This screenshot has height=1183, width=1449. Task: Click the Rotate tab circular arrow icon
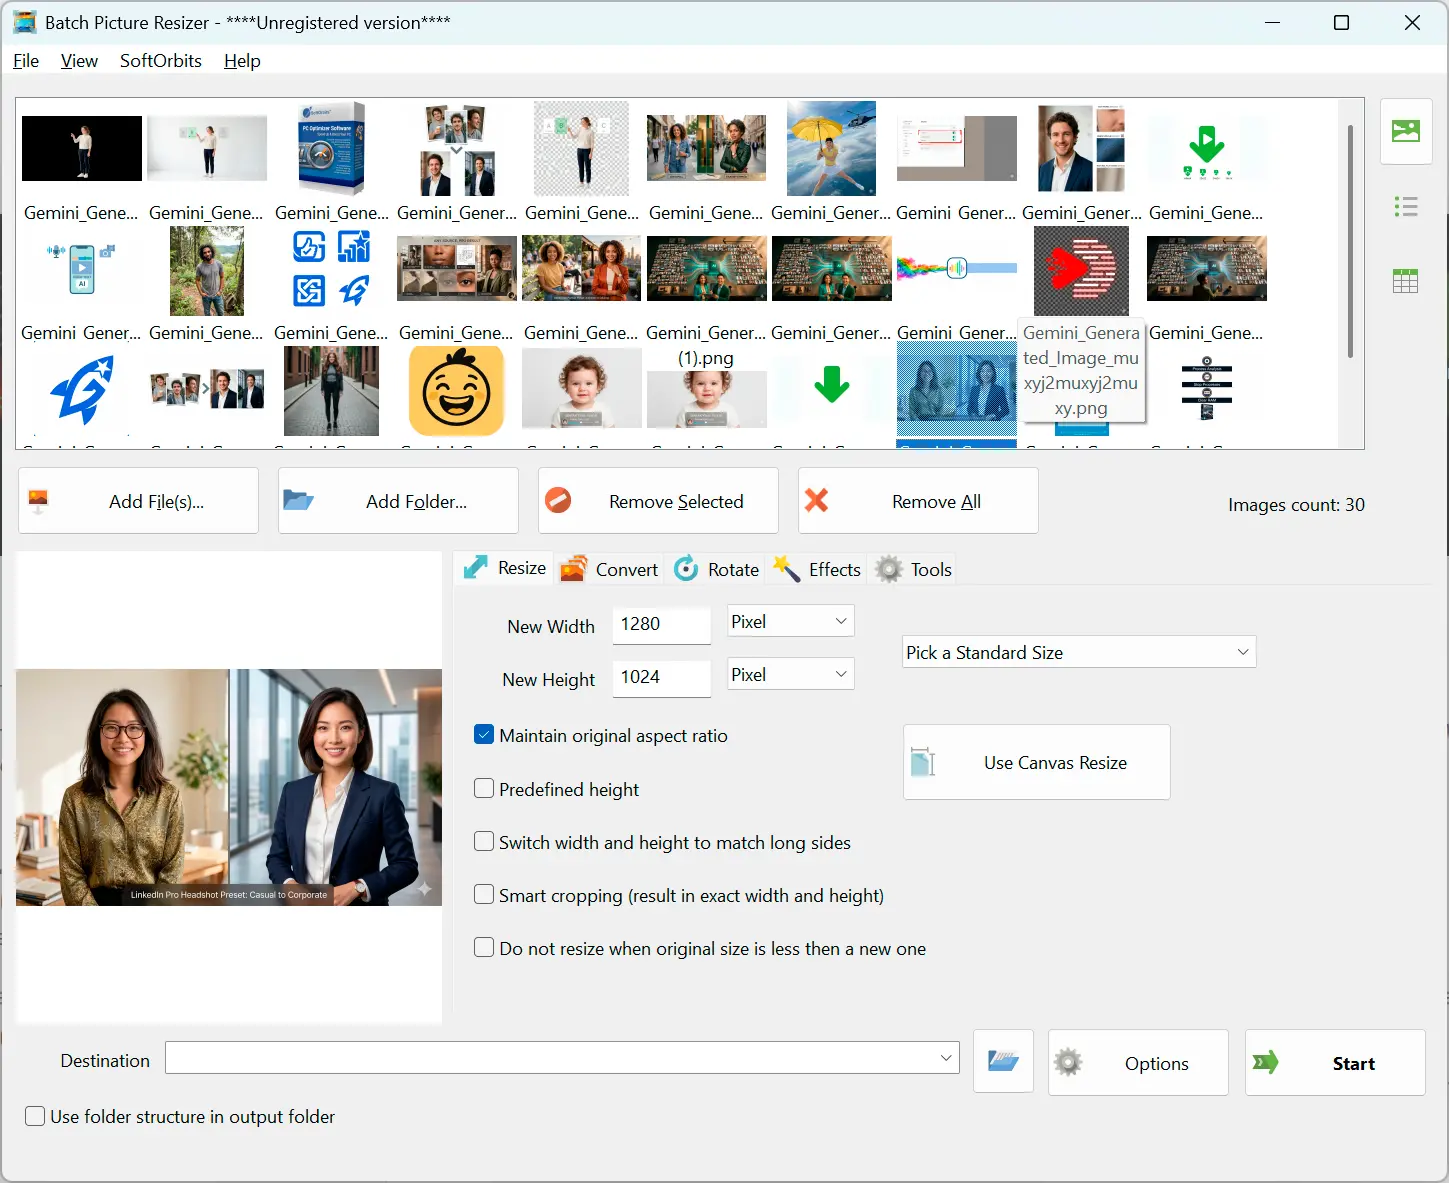(x=686, y=569)
